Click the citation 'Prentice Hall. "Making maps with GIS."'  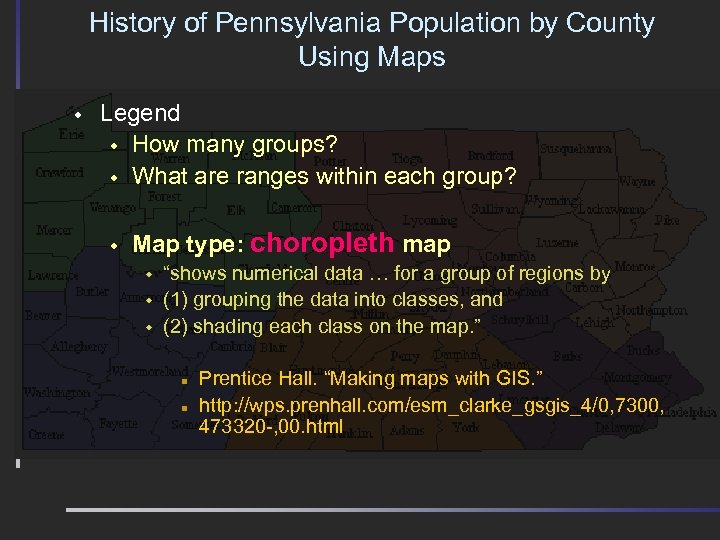pyautogui.click(x=371, y=379)
